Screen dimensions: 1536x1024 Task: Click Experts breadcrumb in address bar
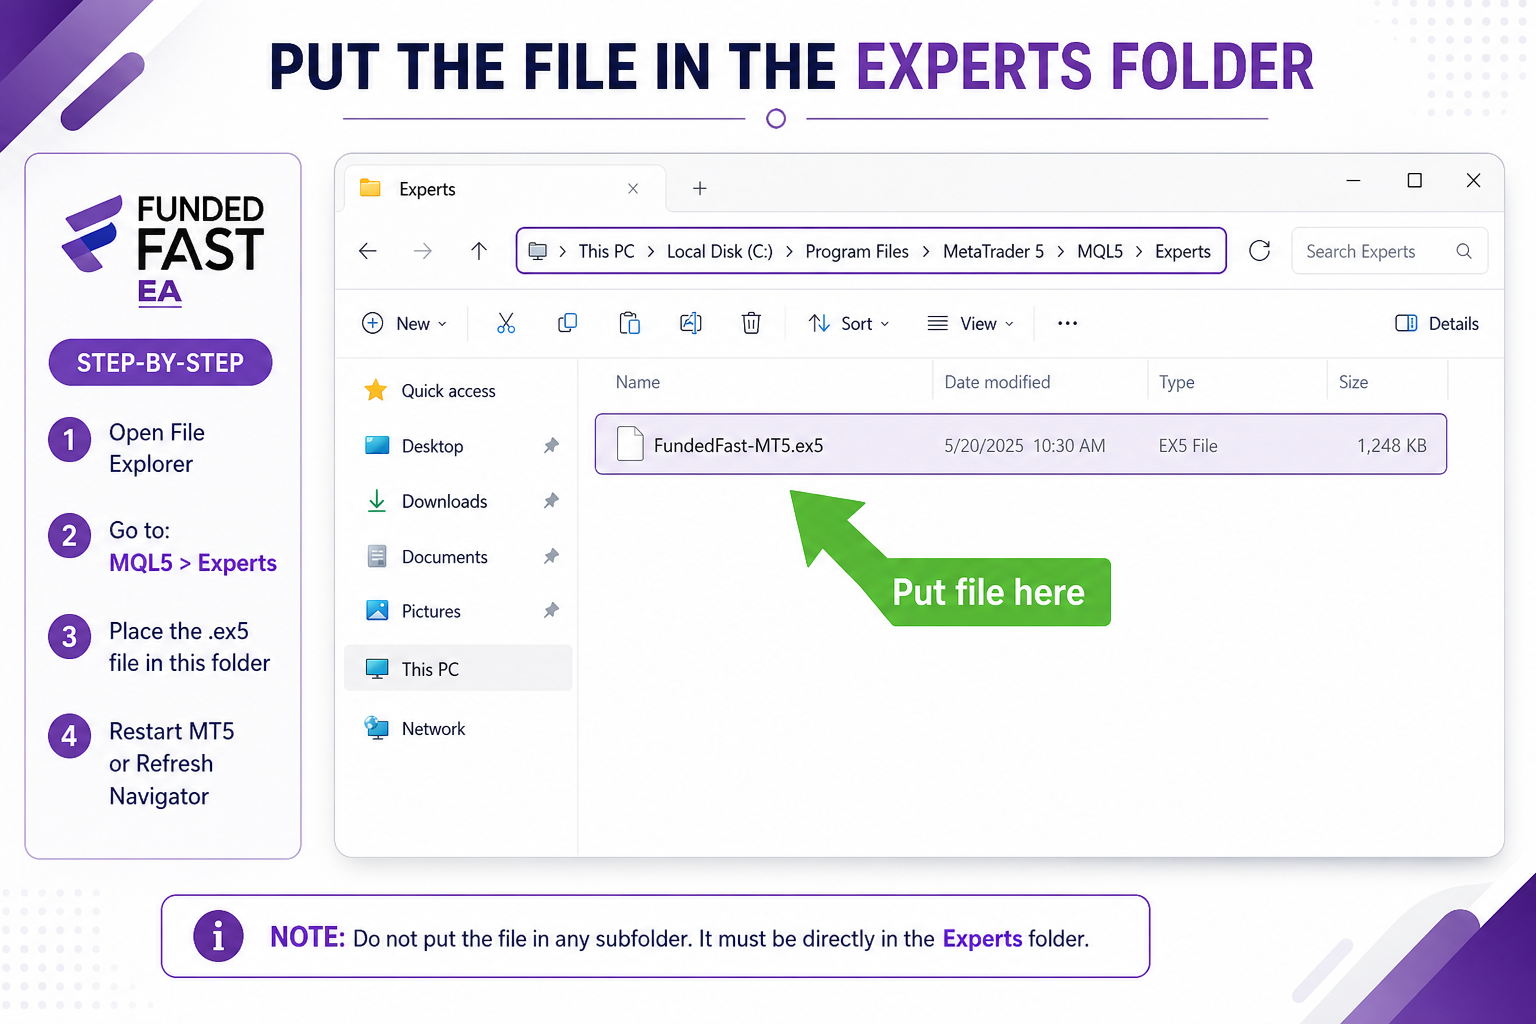pos(1183,252)
